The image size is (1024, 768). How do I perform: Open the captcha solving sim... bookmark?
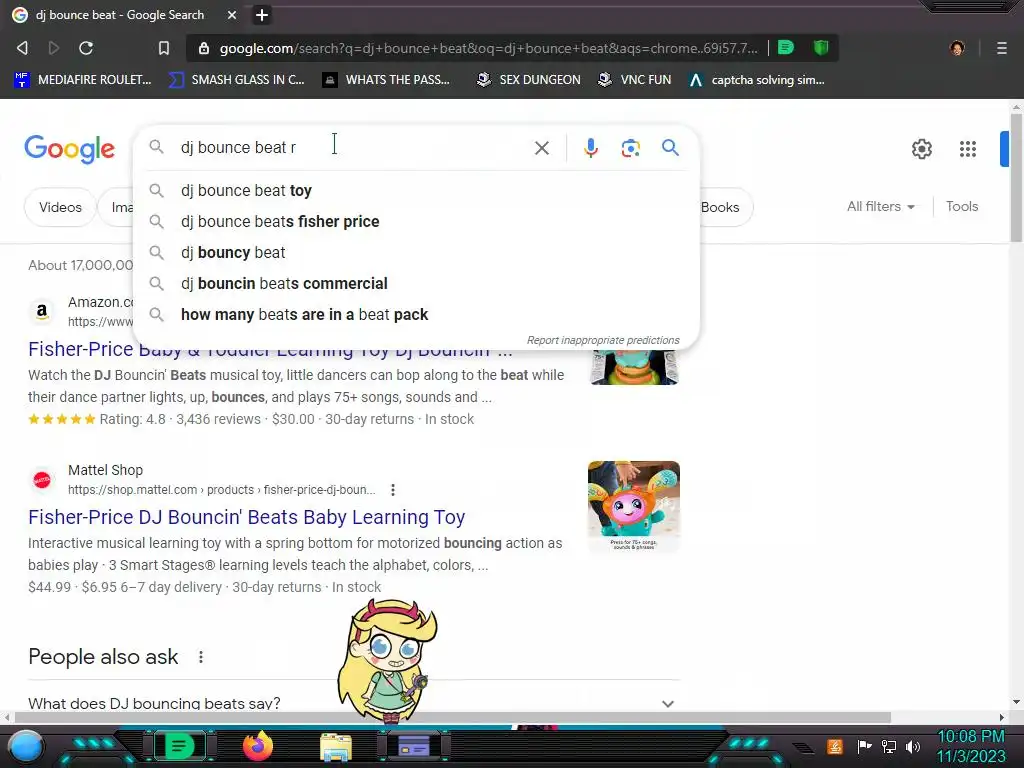[757, 80]
